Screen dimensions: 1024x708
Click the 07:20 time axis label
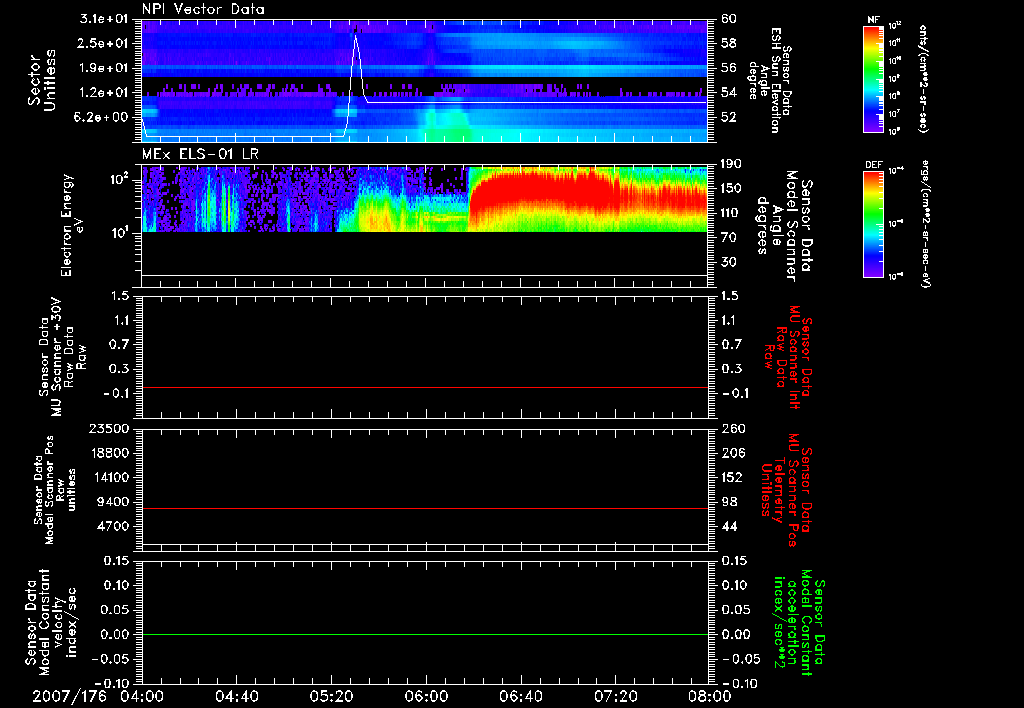[615, 696]
